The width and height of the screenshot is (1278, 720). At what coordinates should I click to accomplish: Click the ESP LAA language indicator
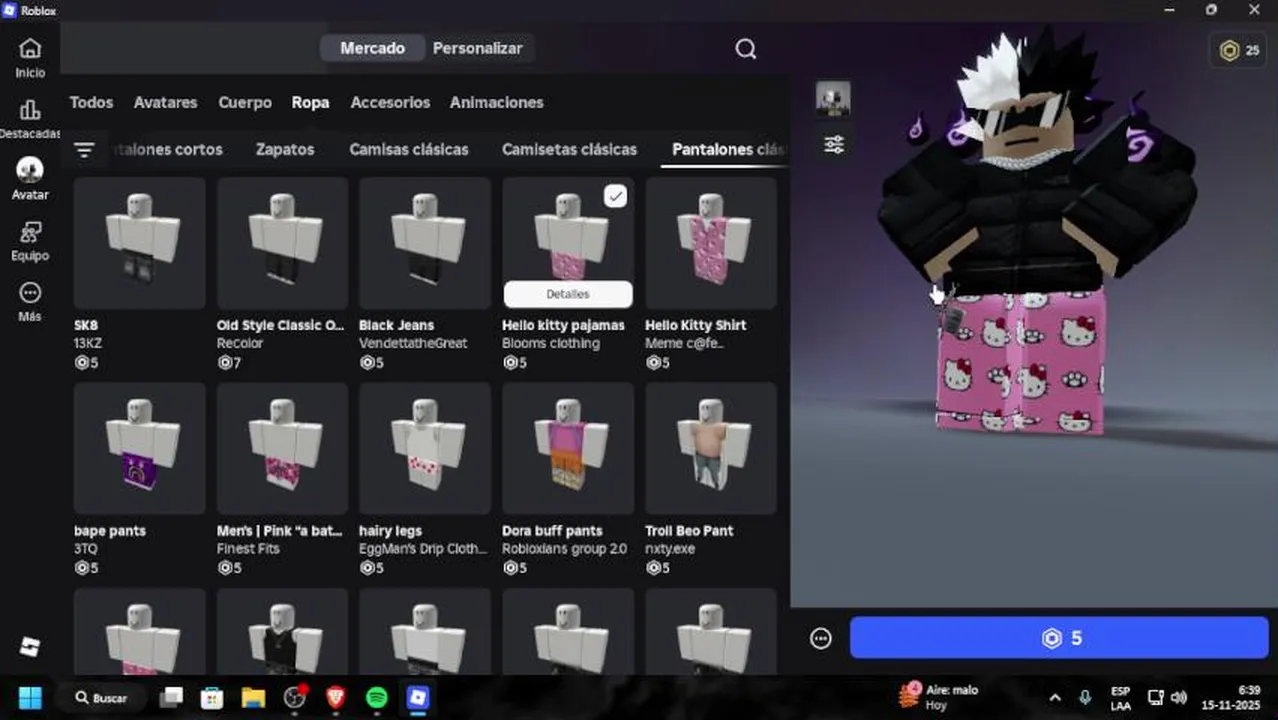pos(1120,698)
